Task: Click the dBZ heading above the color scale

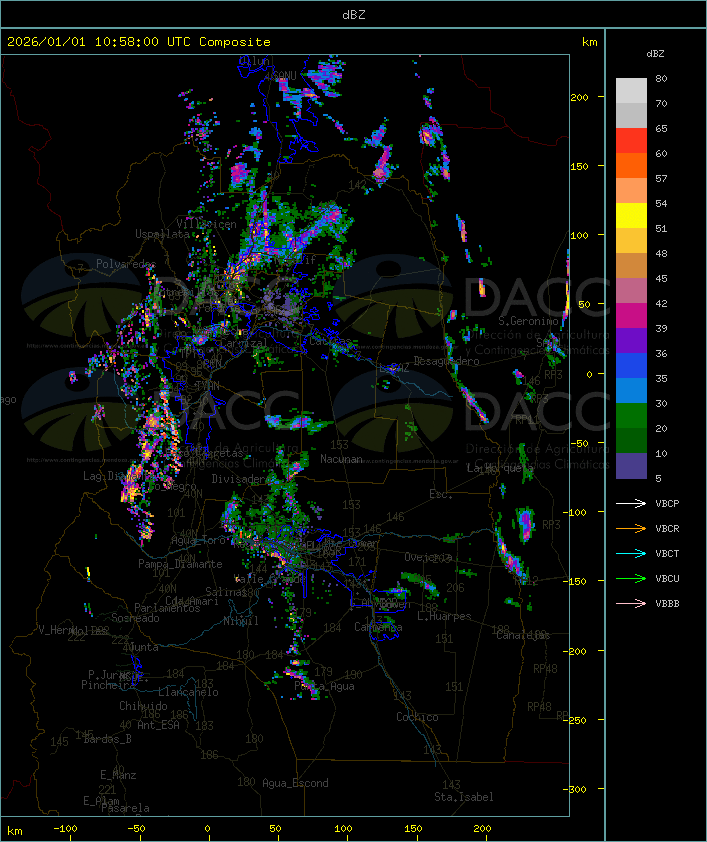Action: (655, 54)
